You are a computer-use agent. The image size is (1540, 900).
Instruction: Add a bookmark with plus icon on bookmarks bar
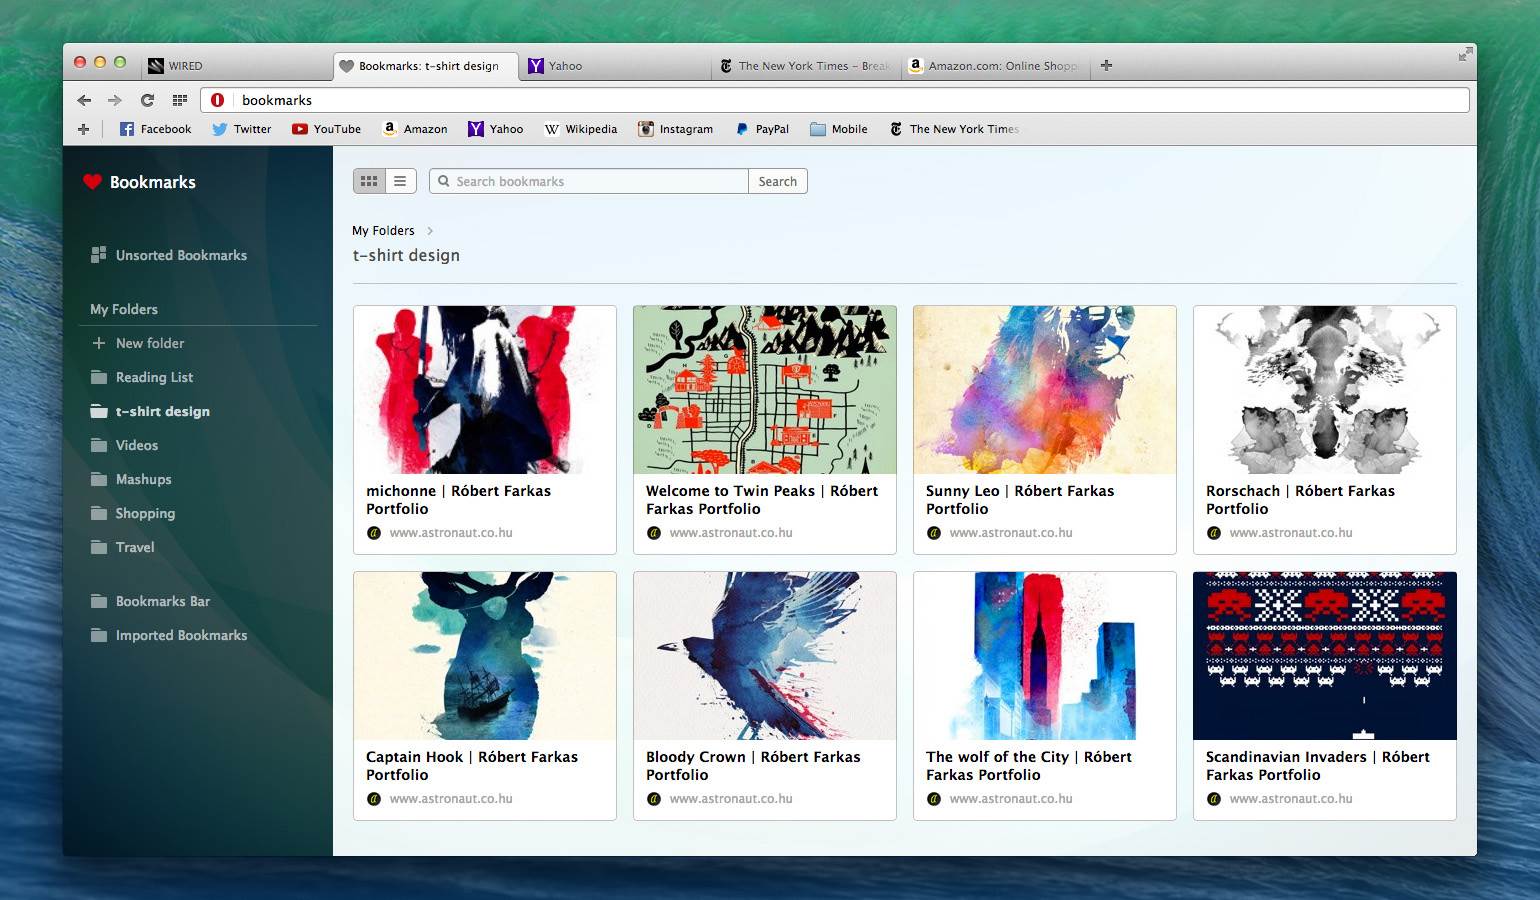pyautogui.click(x=83, y=129)
